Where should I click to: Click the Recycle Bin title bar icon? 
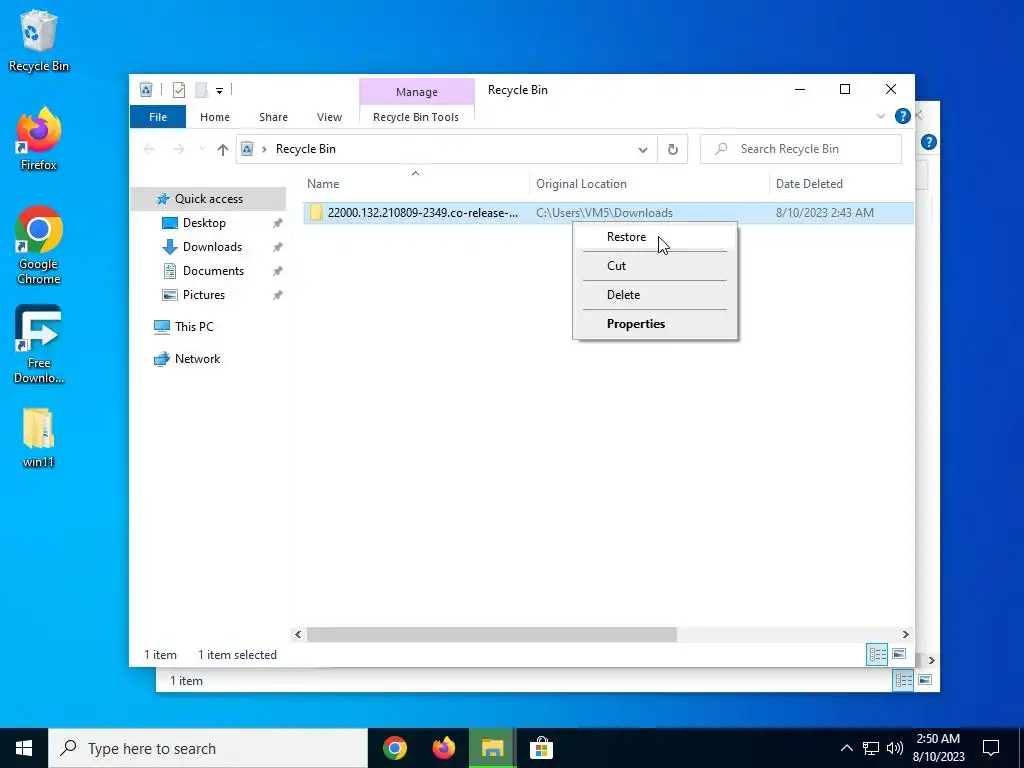146,89
